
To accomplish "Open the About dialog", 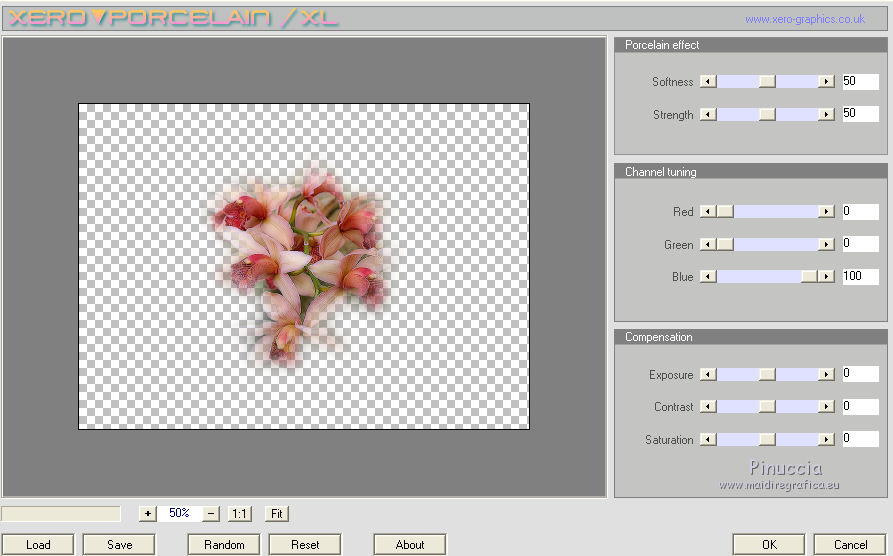I will coord(409,545).
